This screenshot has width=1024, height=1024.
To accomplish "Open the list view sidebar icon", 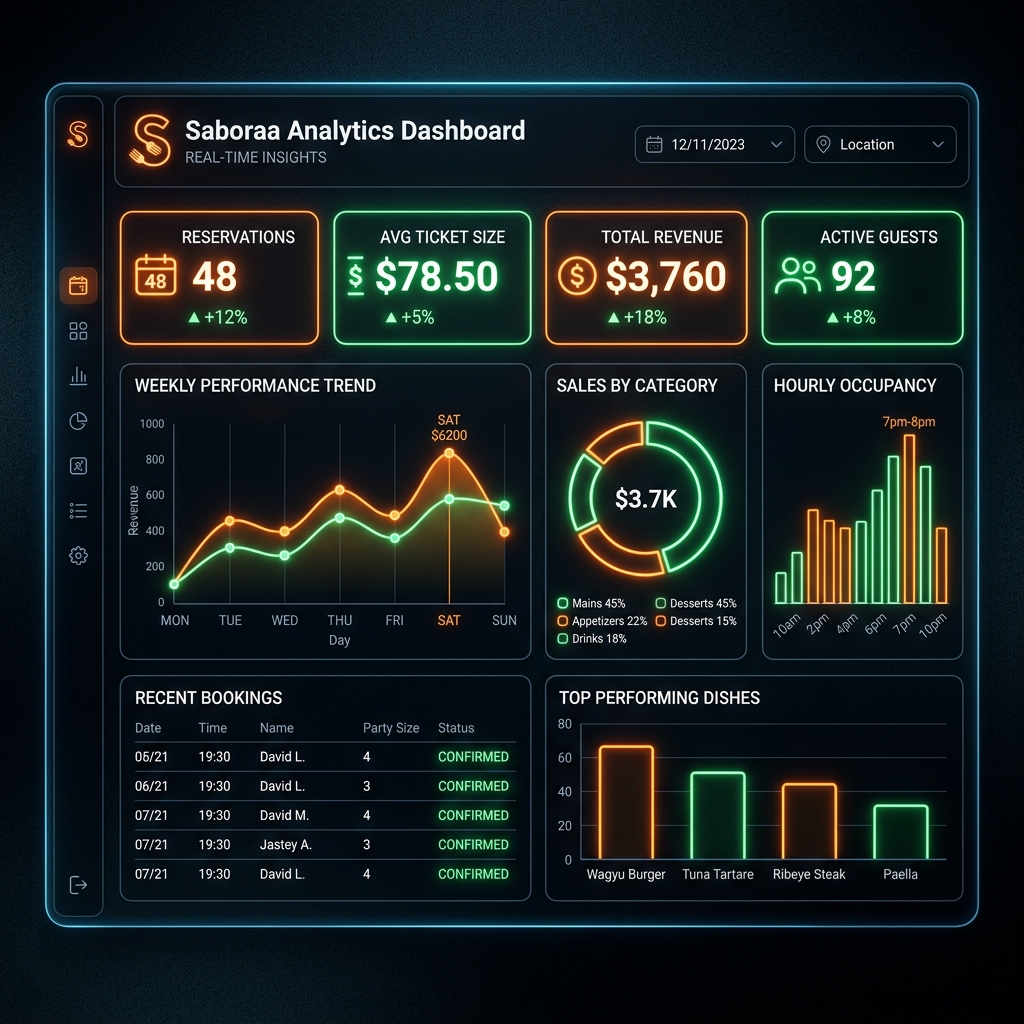I will point(78,511).
